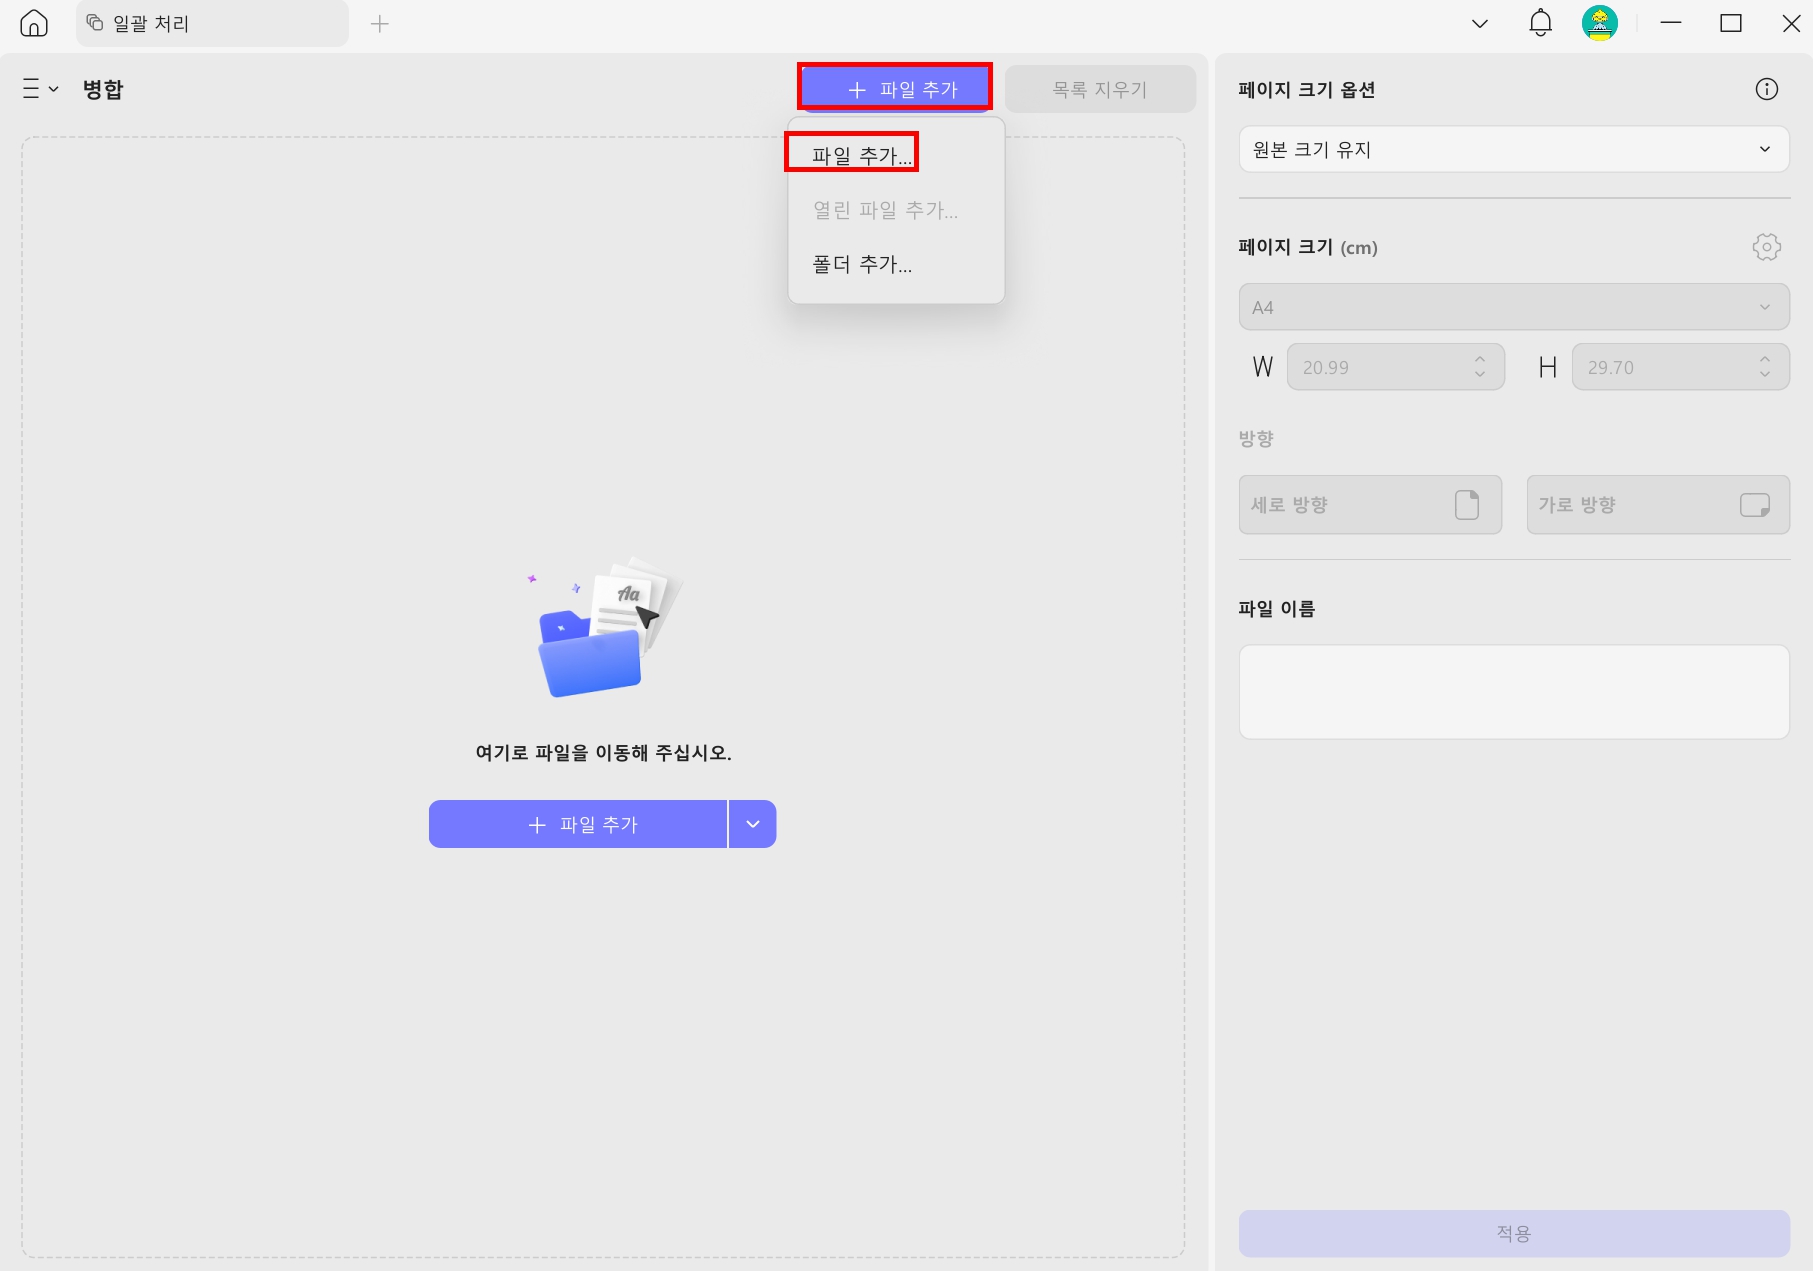1813x1271 pixels.
Task: Select 가로 방향 orientation
Action: point(1658,504)
